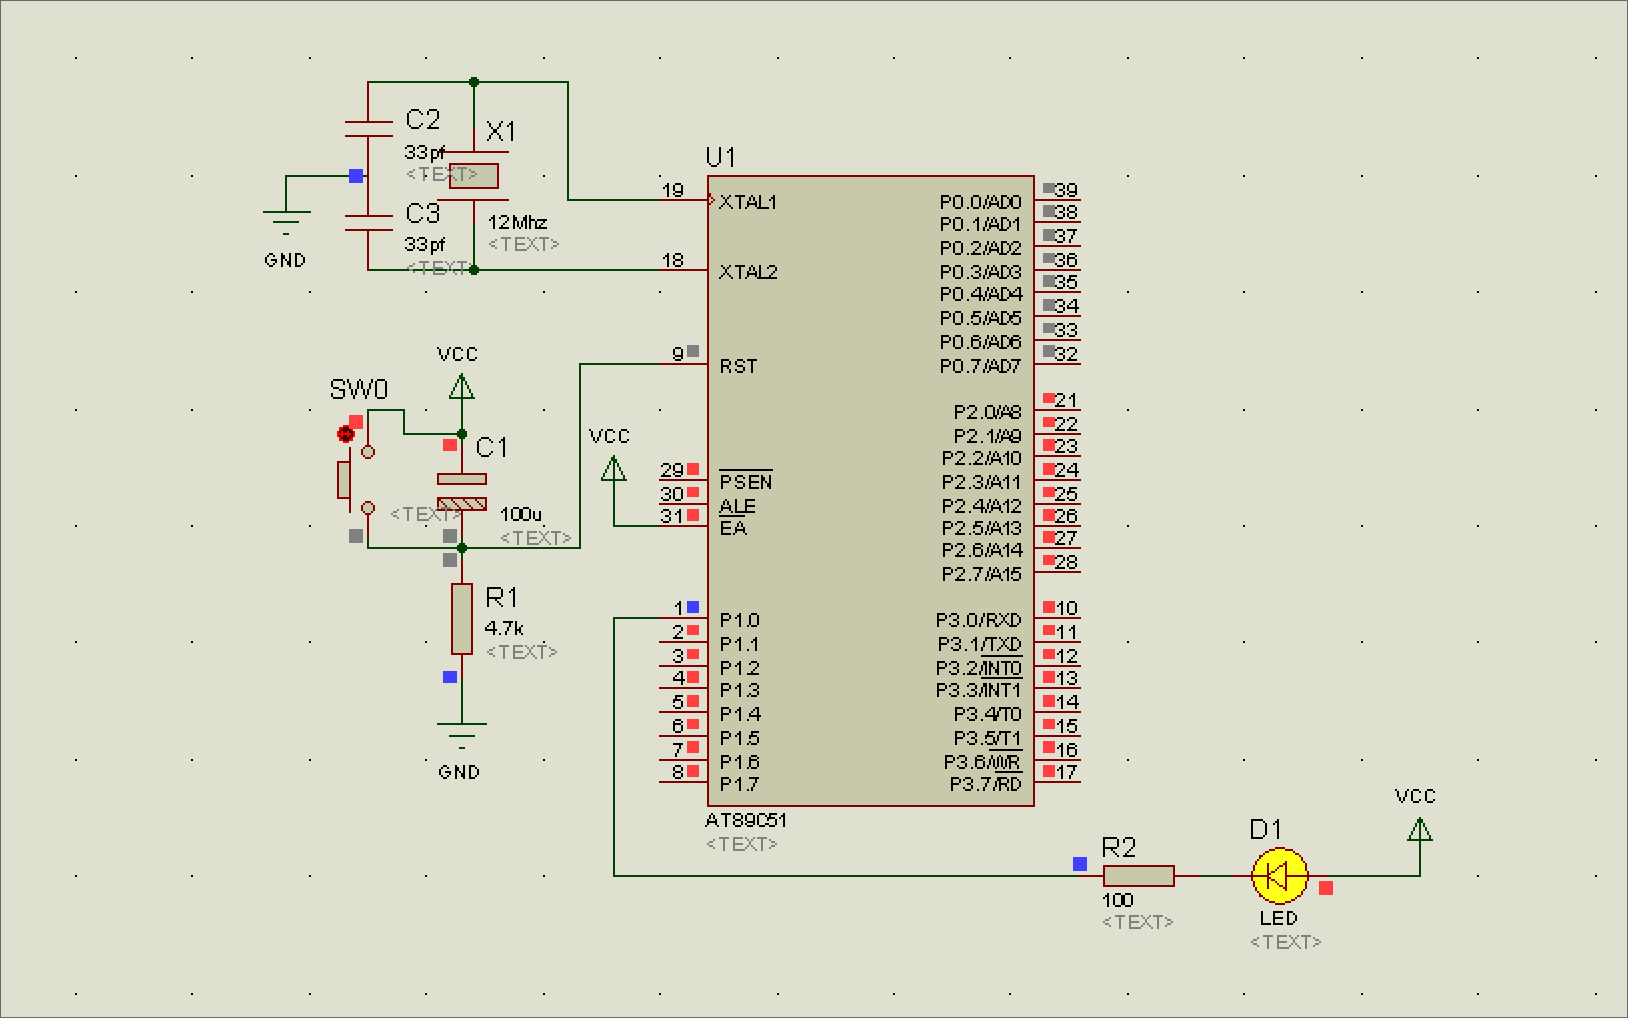Click the XTAL1 pin label
Image resolution: width=1628 pixels, height=1018 pixels.
[748, 202]
